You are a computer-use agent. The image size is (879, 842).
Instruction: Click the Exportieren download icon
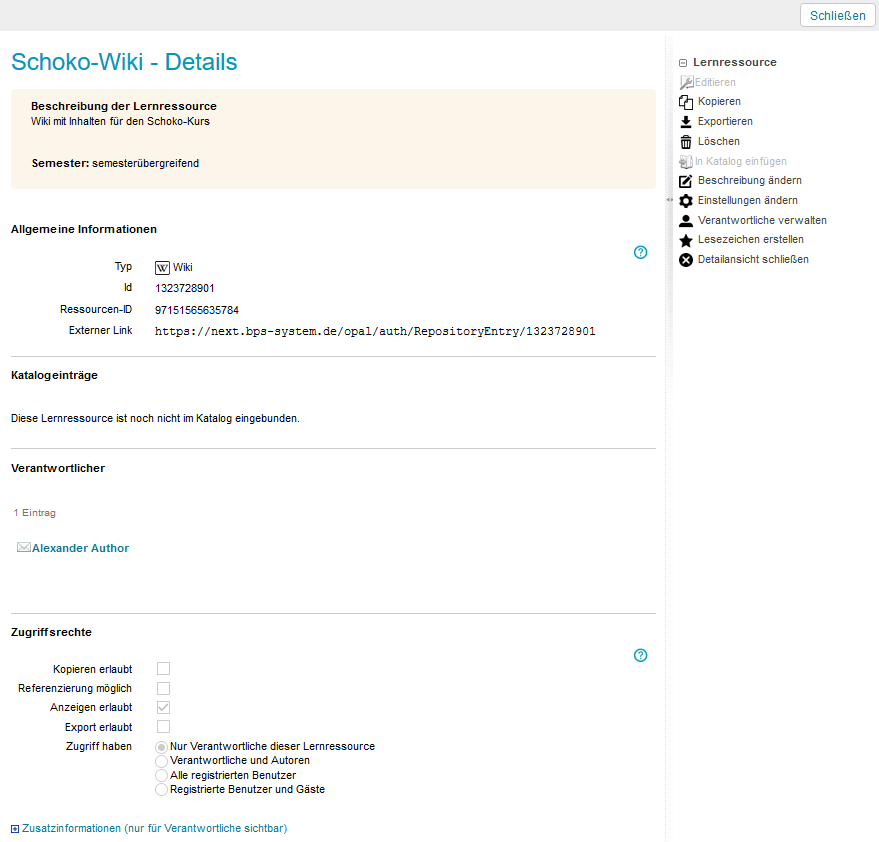click(x=686, y=121)
